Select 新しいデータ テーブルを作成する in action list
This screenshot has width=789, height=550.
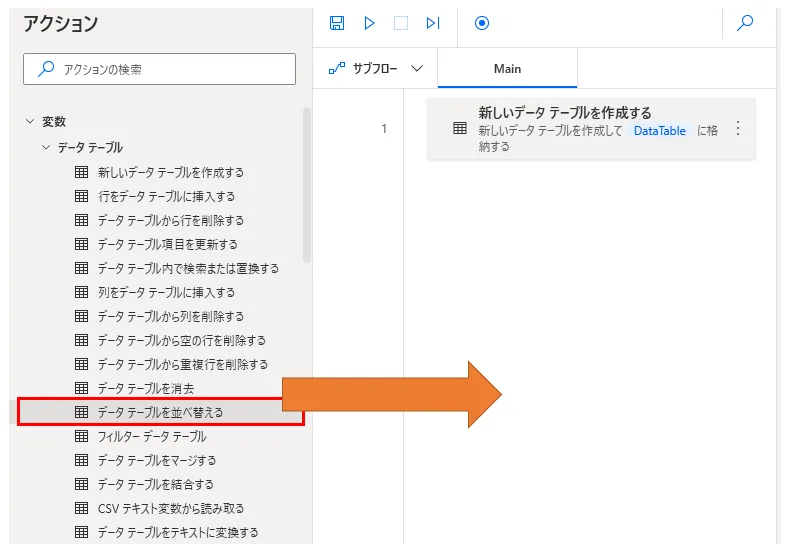(x=170, y=172)
